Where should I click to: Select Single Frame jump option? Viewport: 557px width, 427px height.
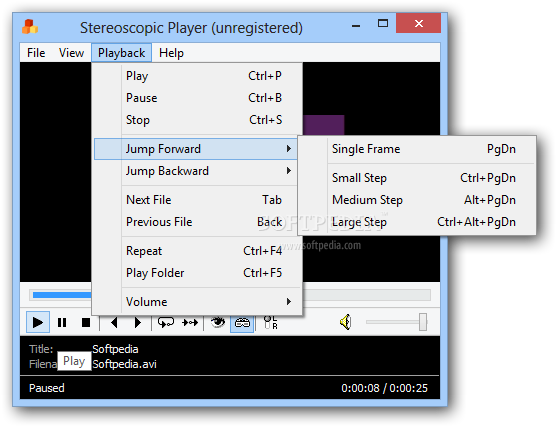click(x=417, y=149)
